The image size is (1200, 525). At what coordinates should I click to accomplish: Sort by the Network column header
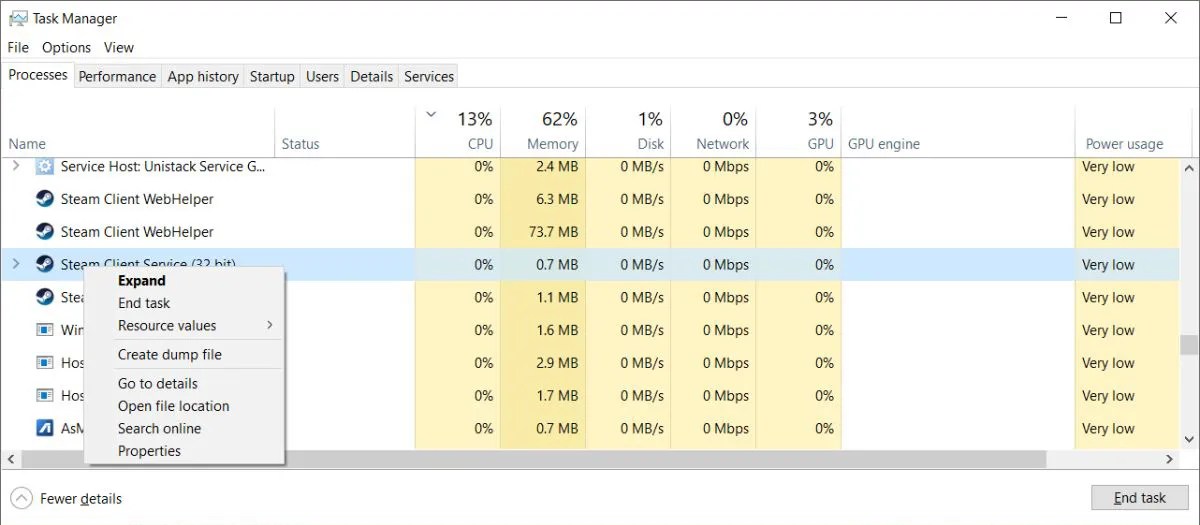click(x=714, y=131)
